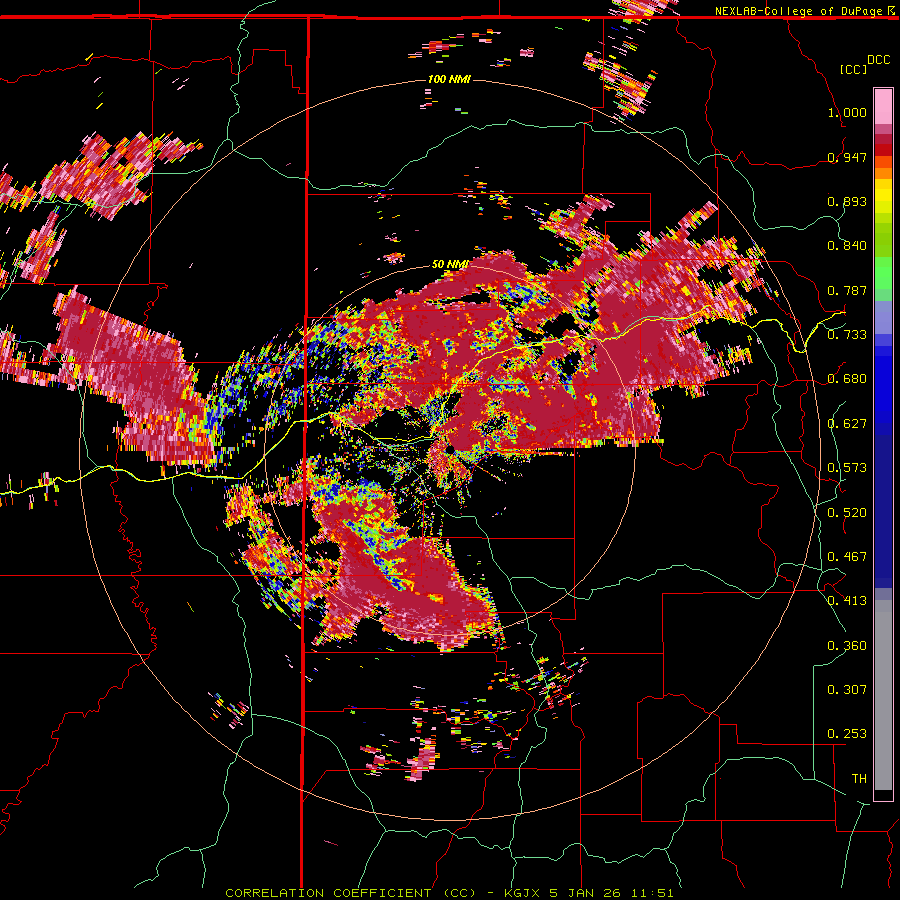This screenshot has width=900, height=900.
Task: Select the 1.000 scale value
Action: tap(847, 112)
